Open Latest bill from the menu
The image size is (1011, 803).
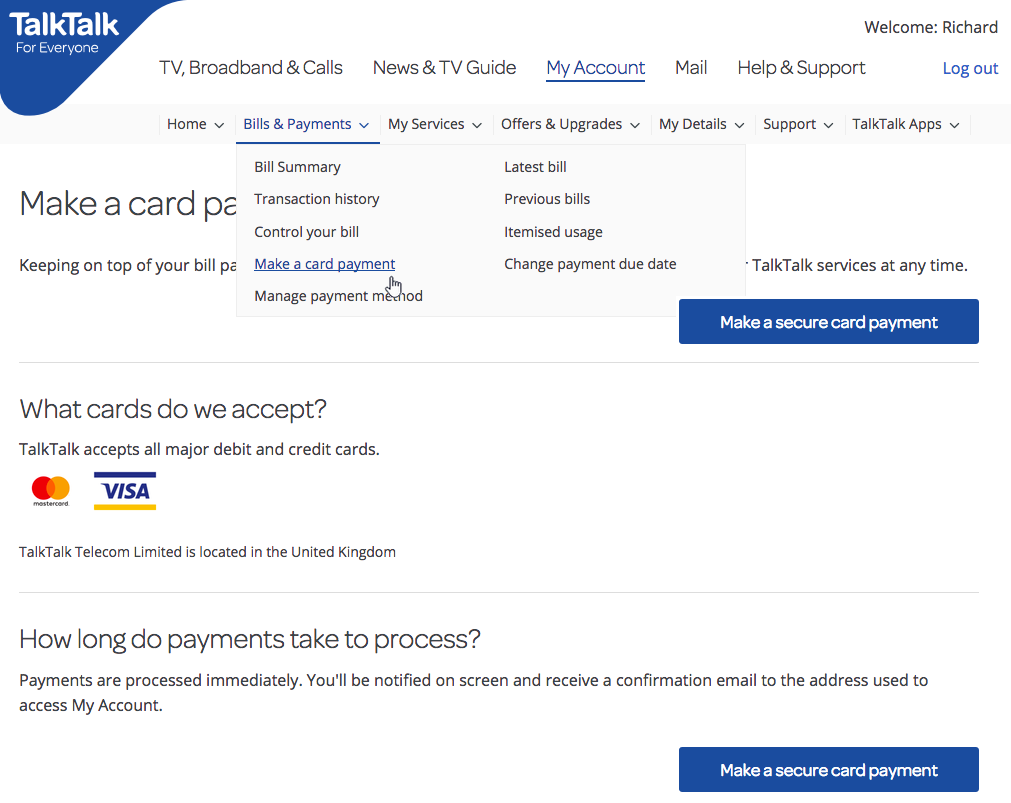coord(535,167)
